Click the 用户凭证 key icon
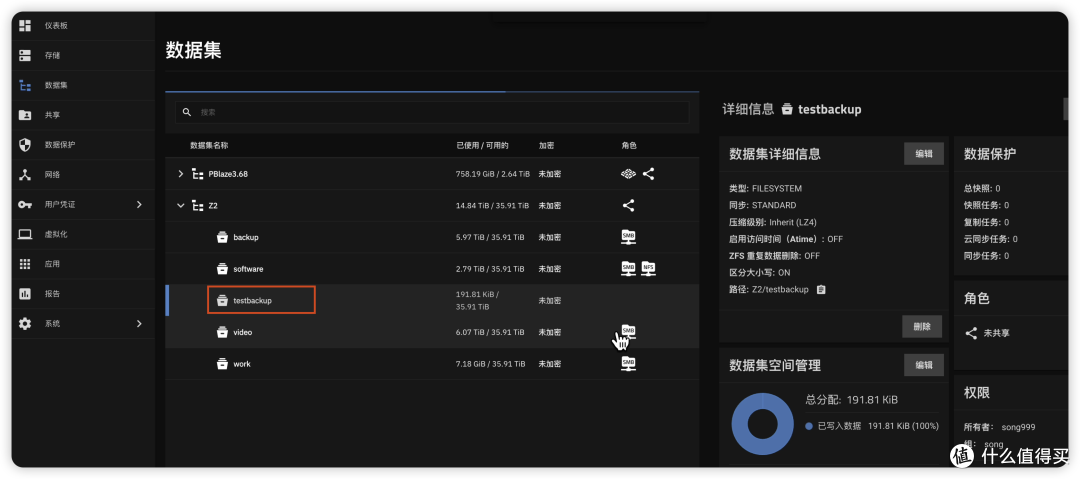Image resolution: width=1080 pixels, height=479 pixels. (25, 205)
